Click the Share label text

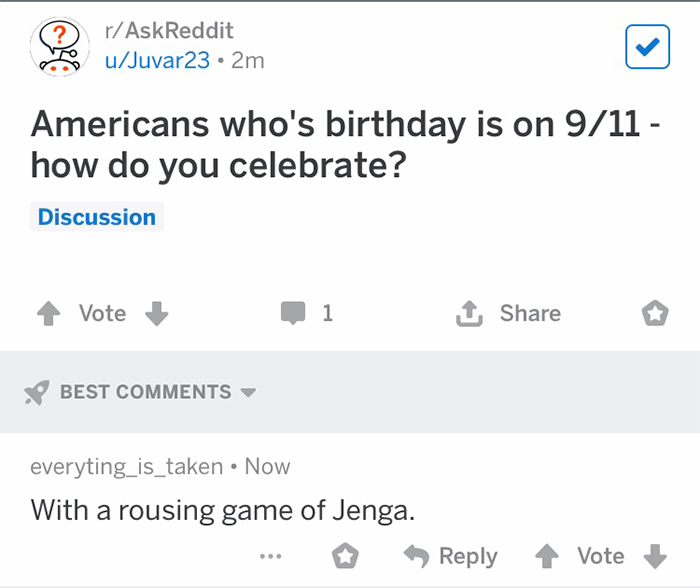[x=530, y=314]
